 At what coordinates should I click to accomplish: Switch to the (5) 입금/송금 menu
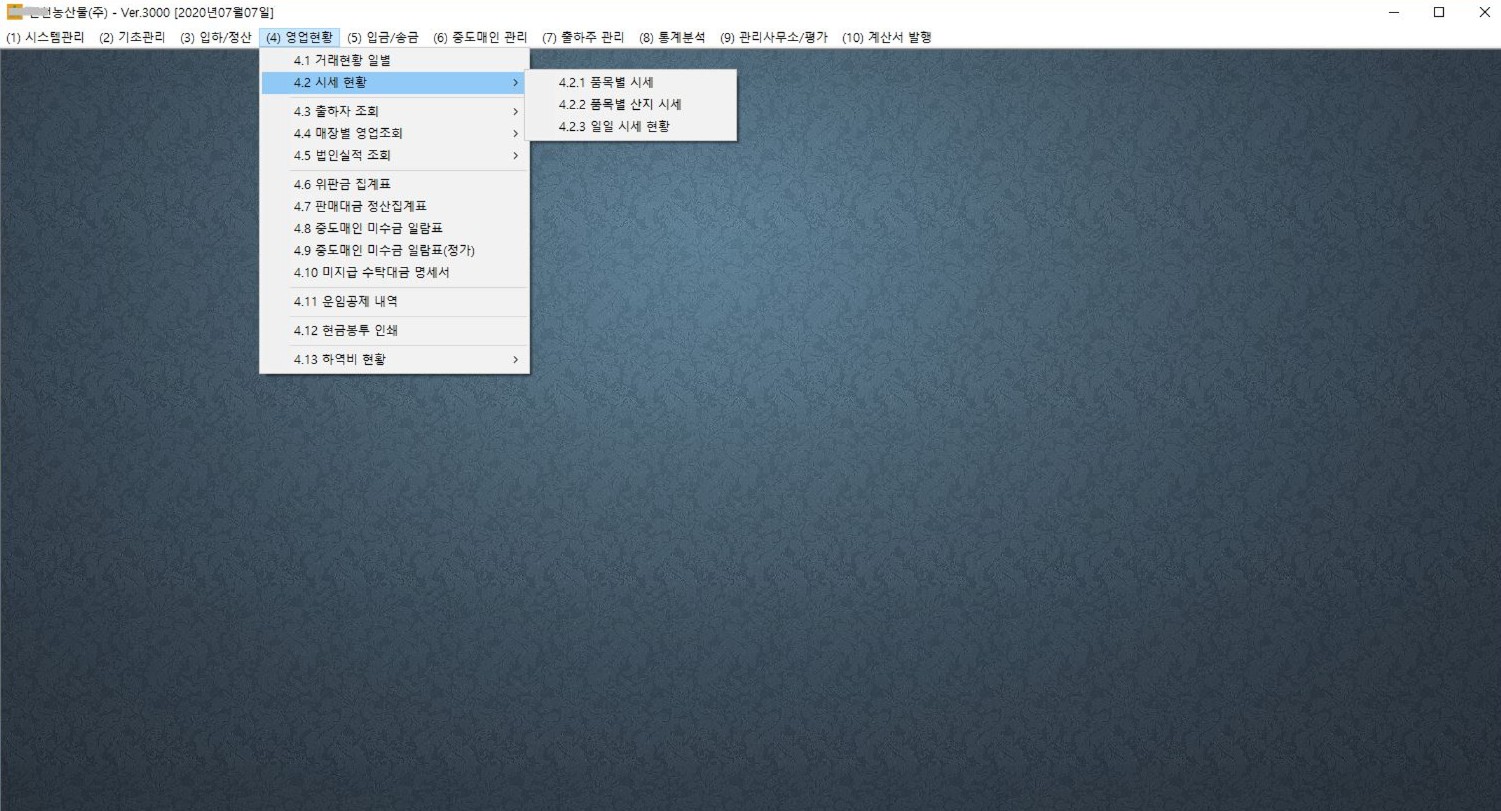(x=383, y=37)
